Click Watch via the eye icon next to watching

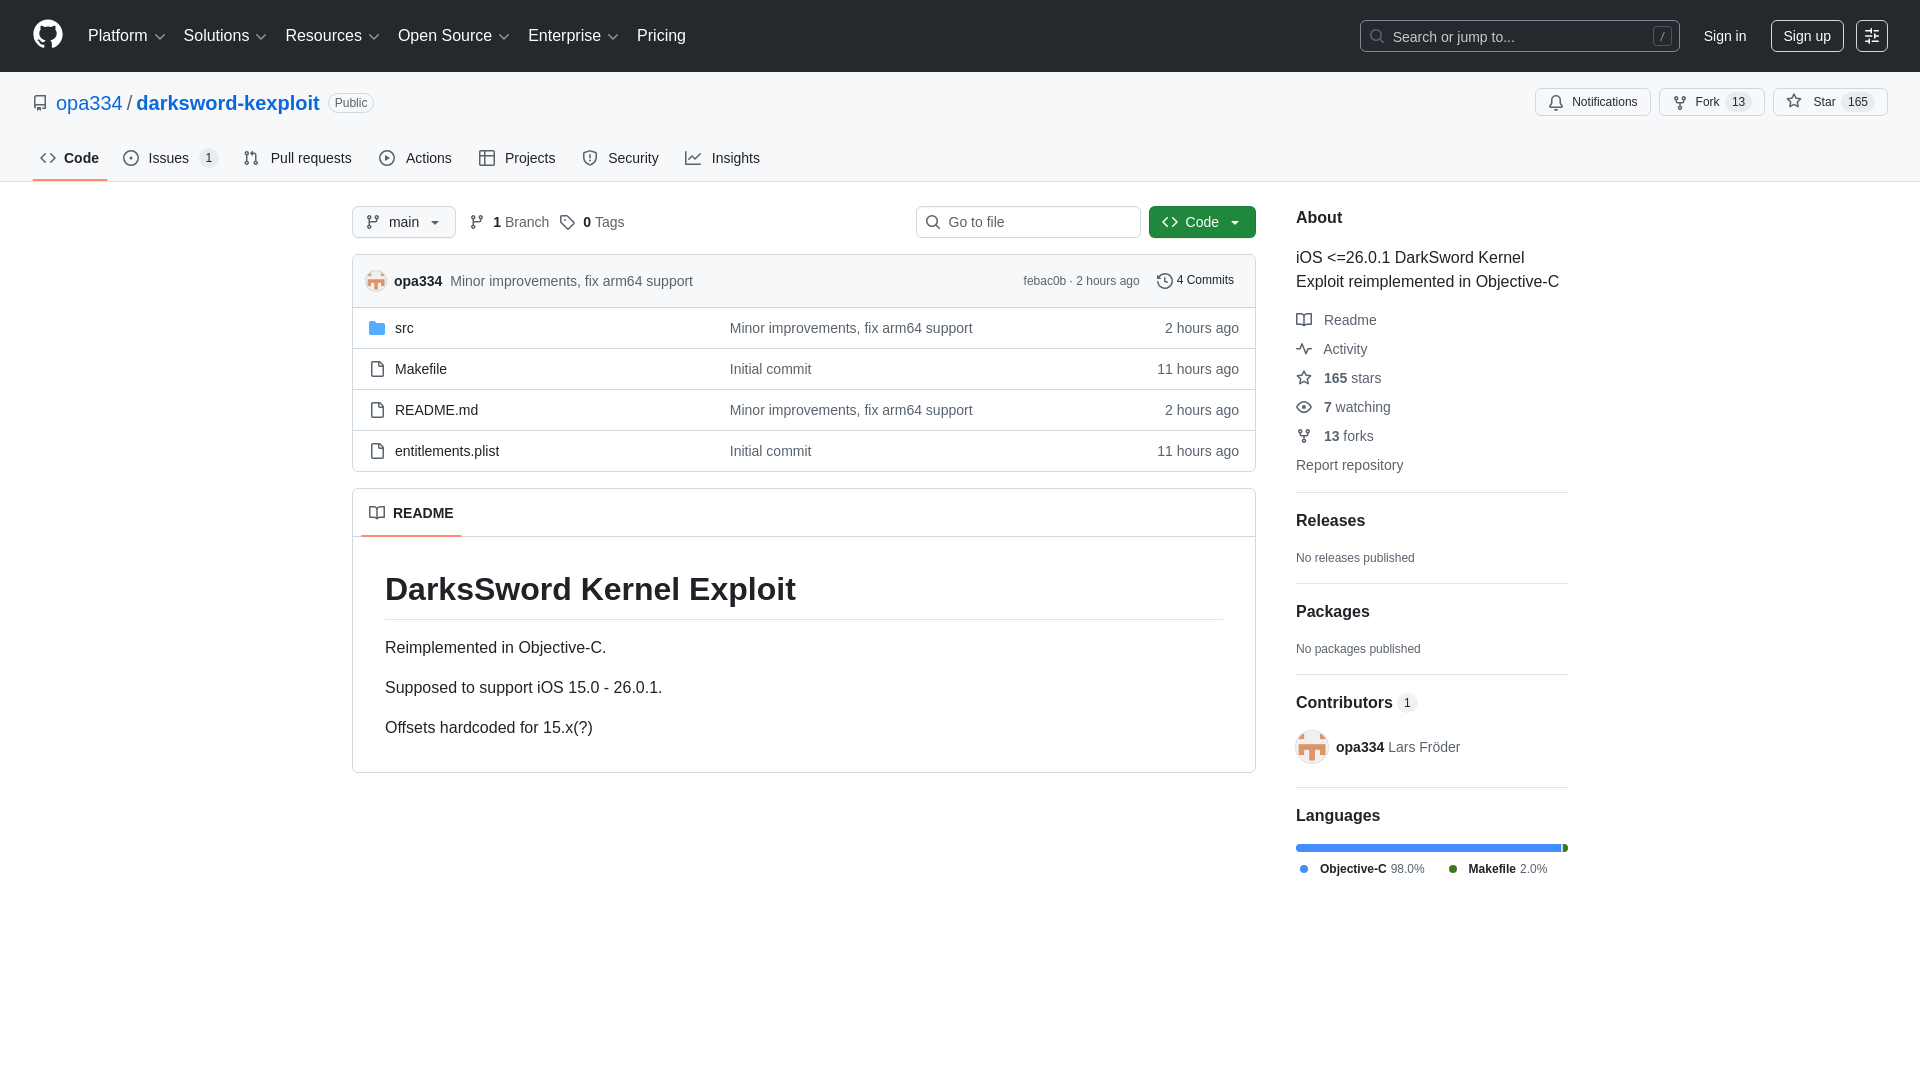click(x=1304, y=407)
